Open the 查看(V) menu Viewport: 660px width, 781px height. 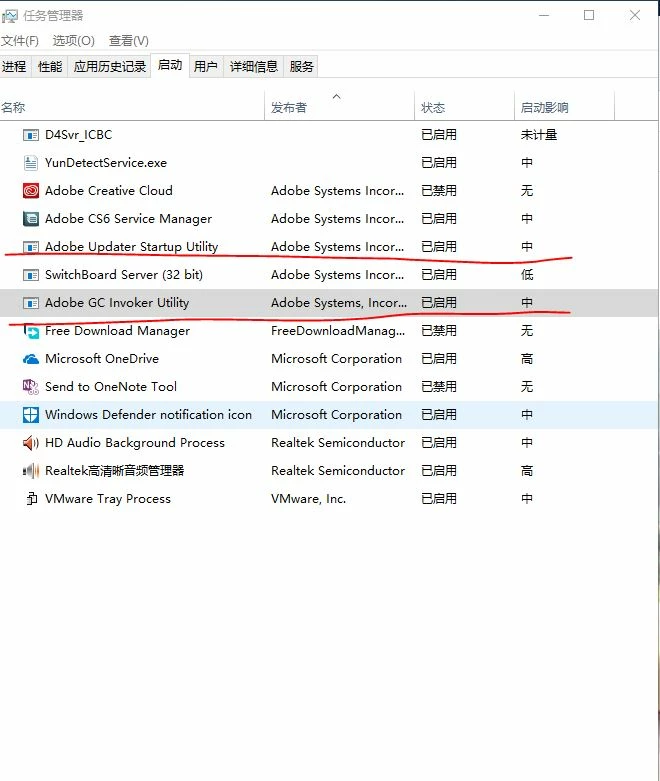(129, 41)
